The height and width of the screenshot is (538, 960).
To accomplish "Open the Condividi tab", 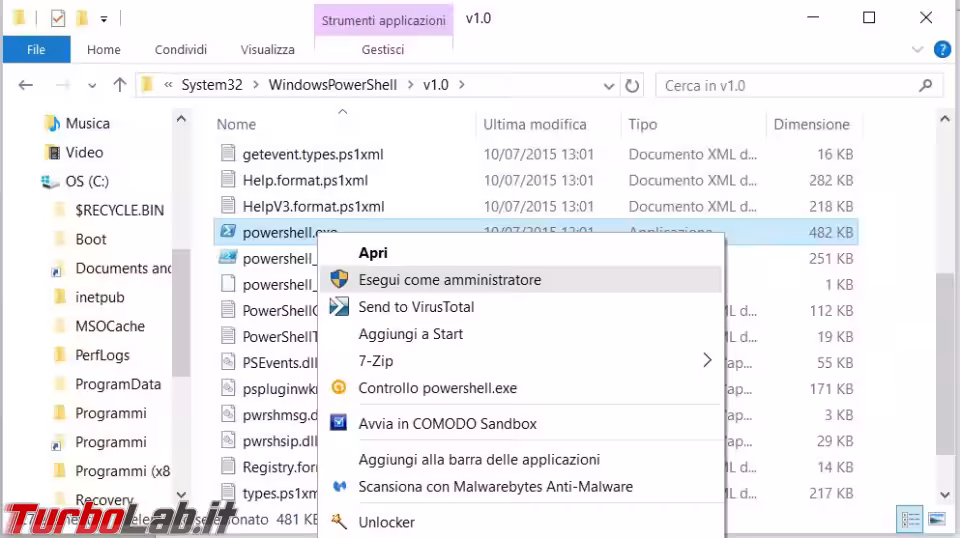I will [x=181, y=50].
